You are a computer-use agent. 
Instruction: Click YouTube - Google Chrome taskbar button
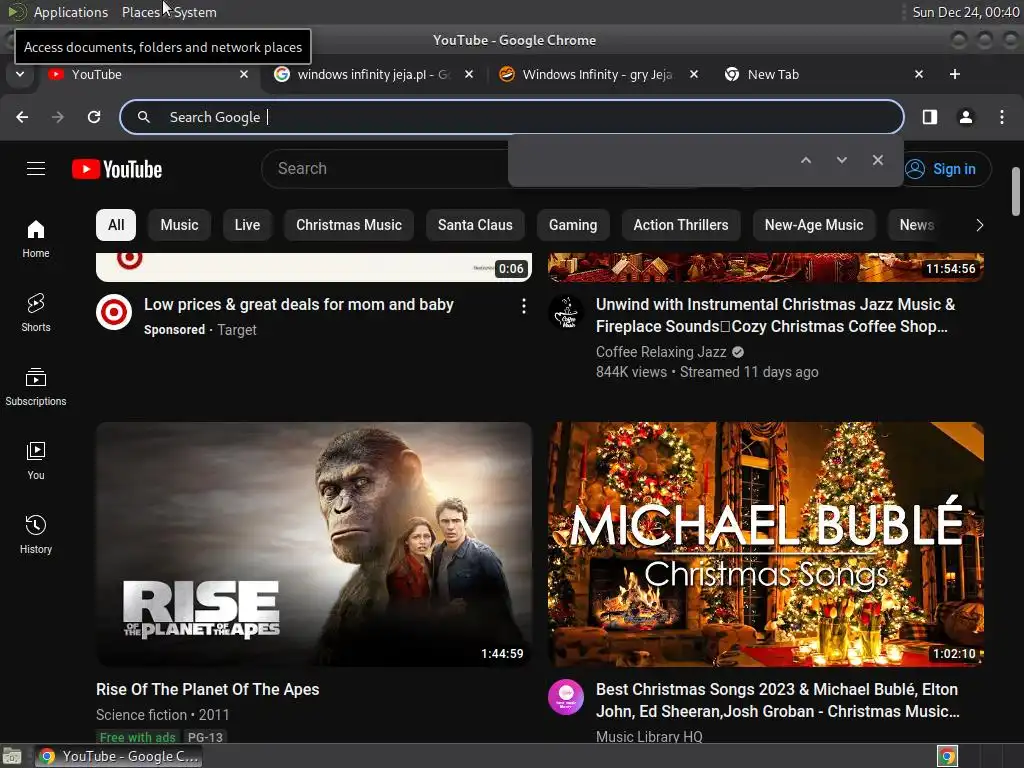(x=119, y=756)
